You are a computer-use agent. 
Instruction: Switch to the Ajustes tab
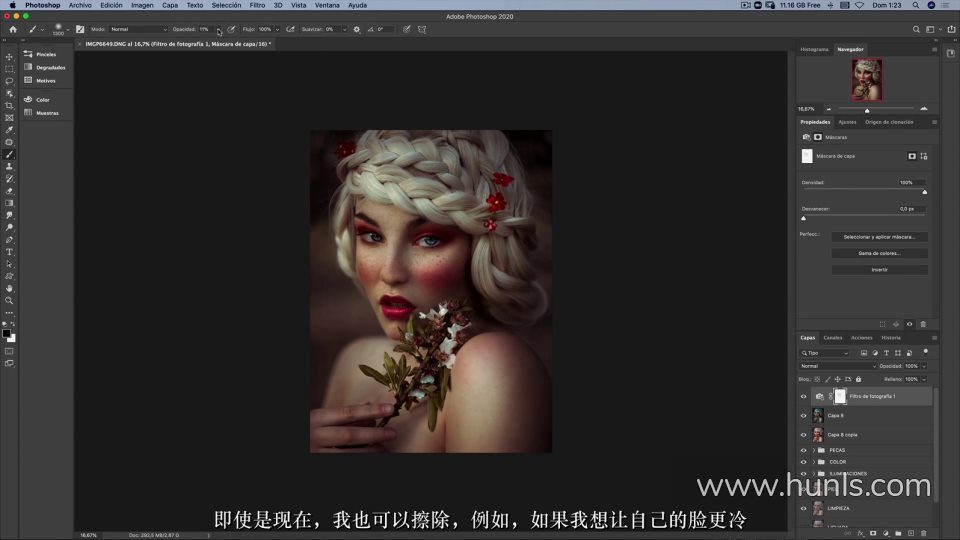[847, 122]
